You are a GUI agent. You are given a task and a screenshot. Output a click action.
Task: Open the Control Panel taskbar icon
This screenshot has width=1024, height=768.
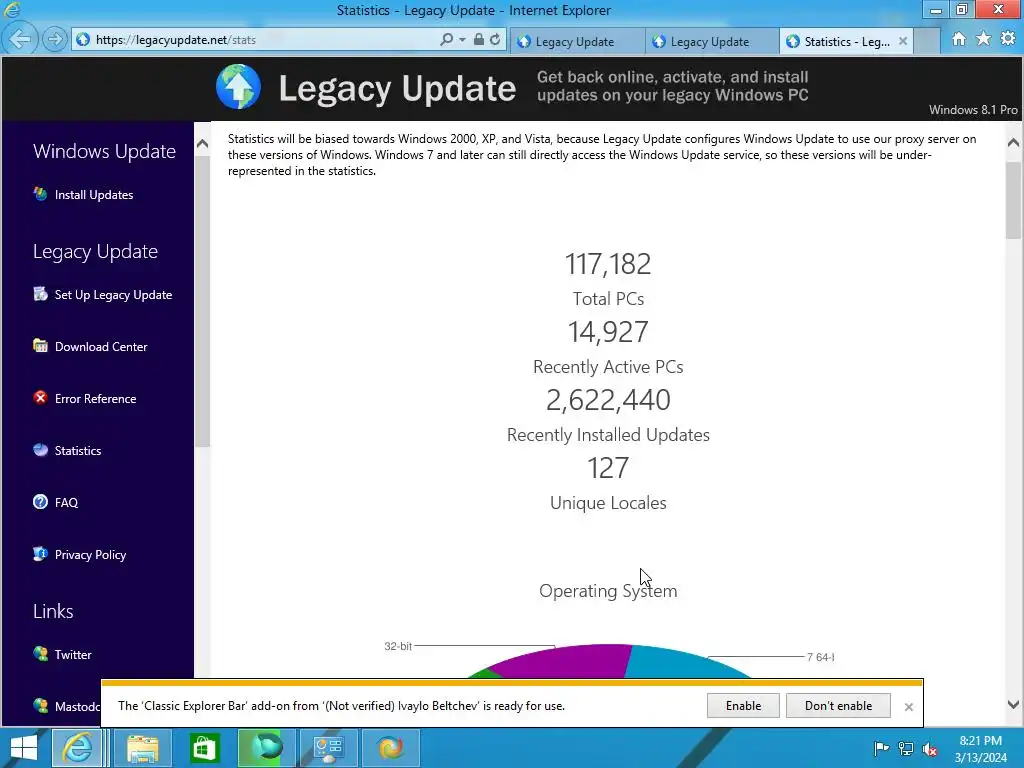(x=328, y=748)
